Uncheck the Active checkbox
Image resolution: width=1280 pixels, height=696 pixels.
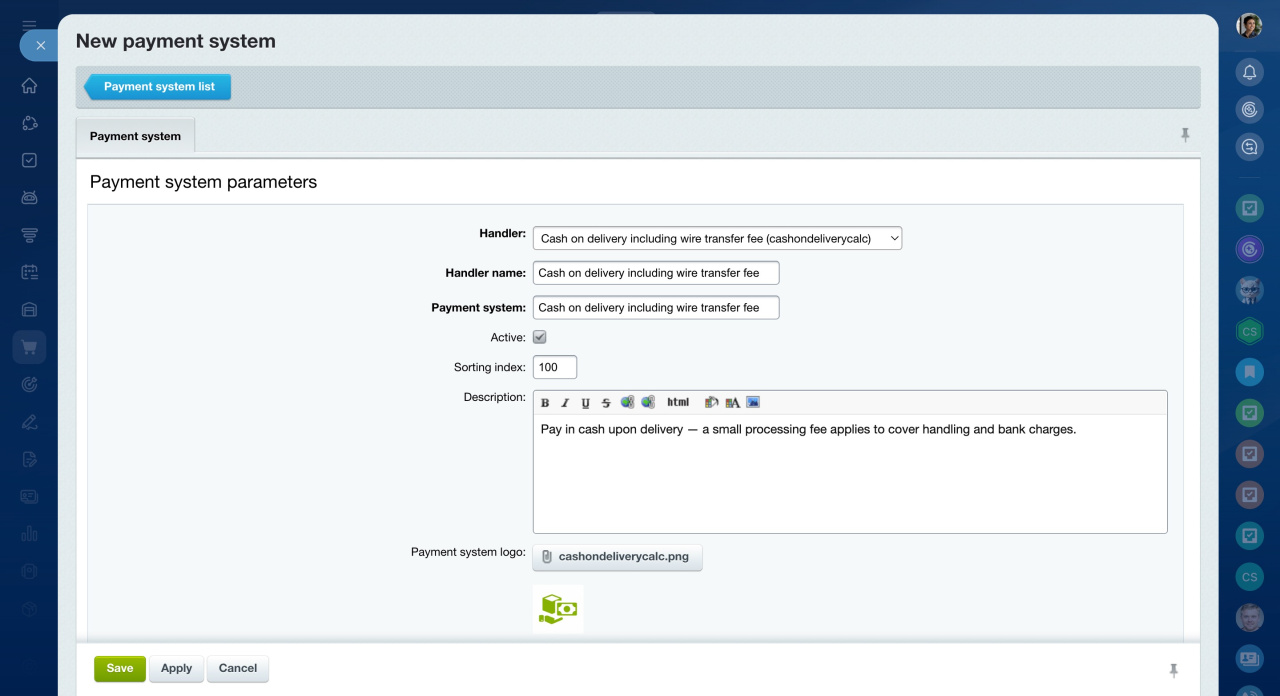(x=540, y=338)
